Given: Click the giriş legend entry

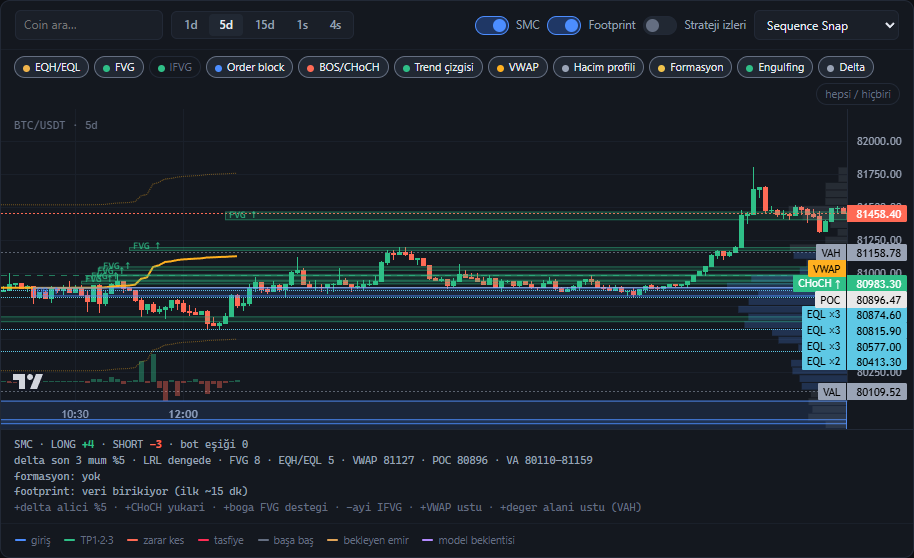Looking at the screenshot, I should click(x=33, y=541).
